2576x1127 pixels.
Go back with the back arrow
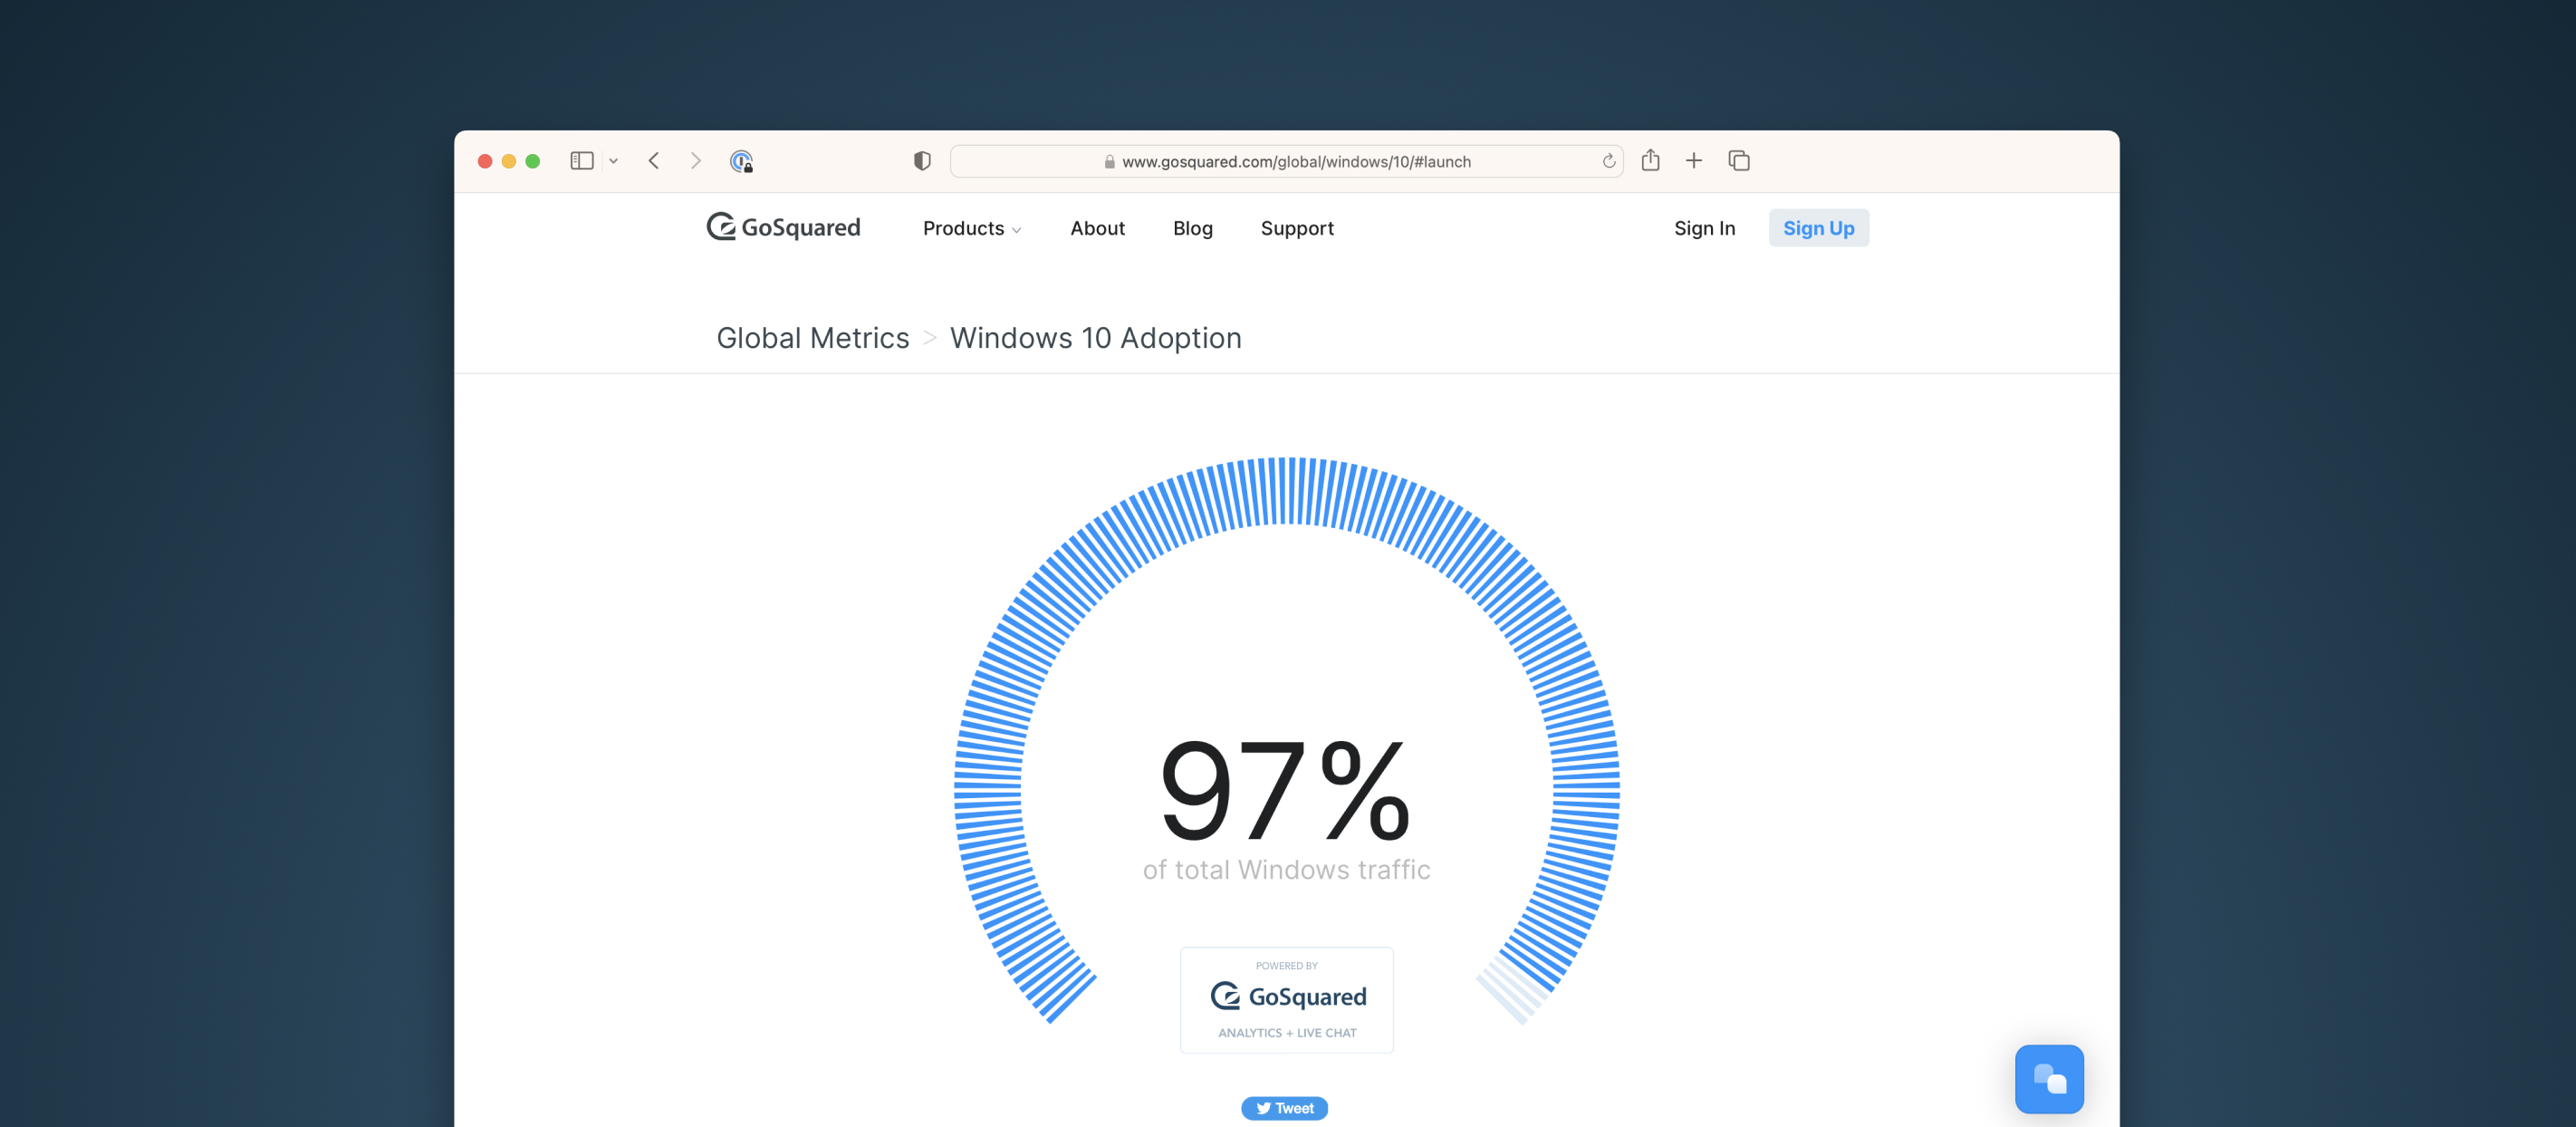[x=654, y=161]
